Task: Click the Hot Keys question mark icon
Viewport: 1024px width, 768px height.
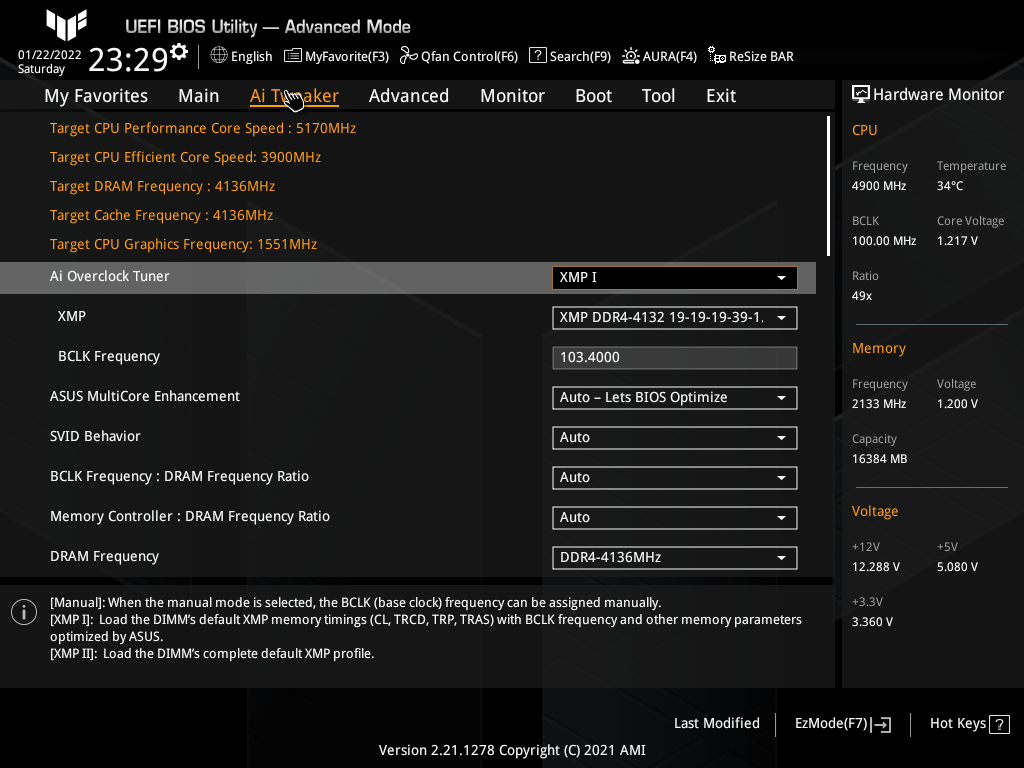Action: (x=999, y=724)
